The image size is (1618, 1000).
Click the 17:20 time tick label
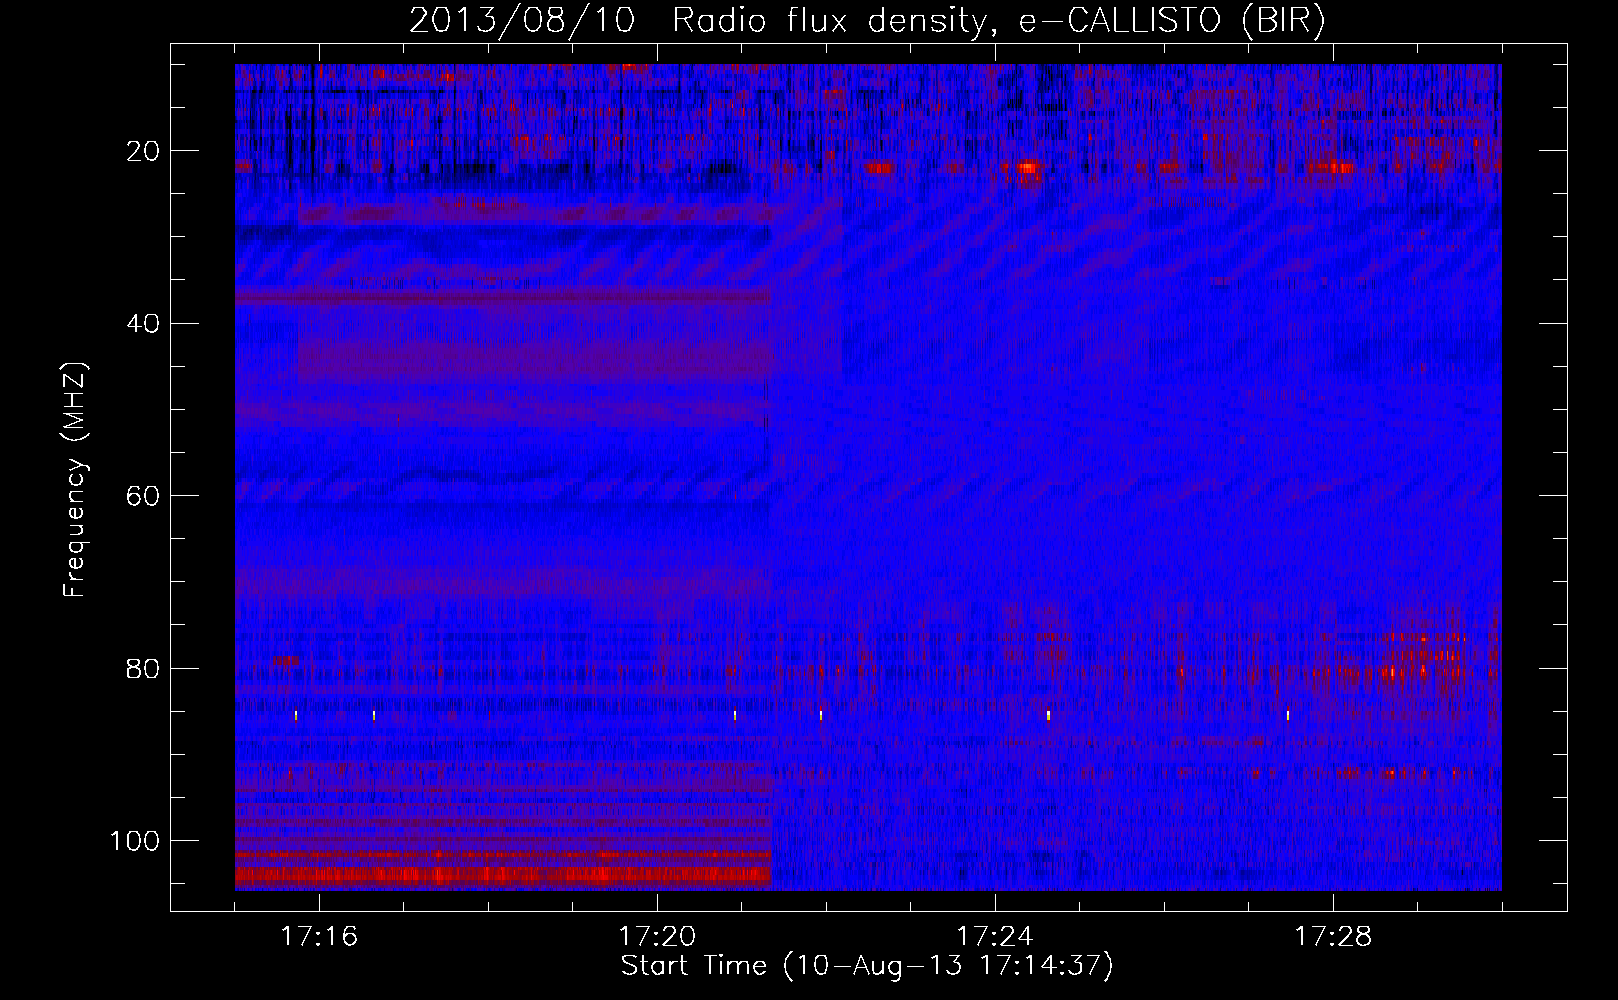(x=657, y=937)
